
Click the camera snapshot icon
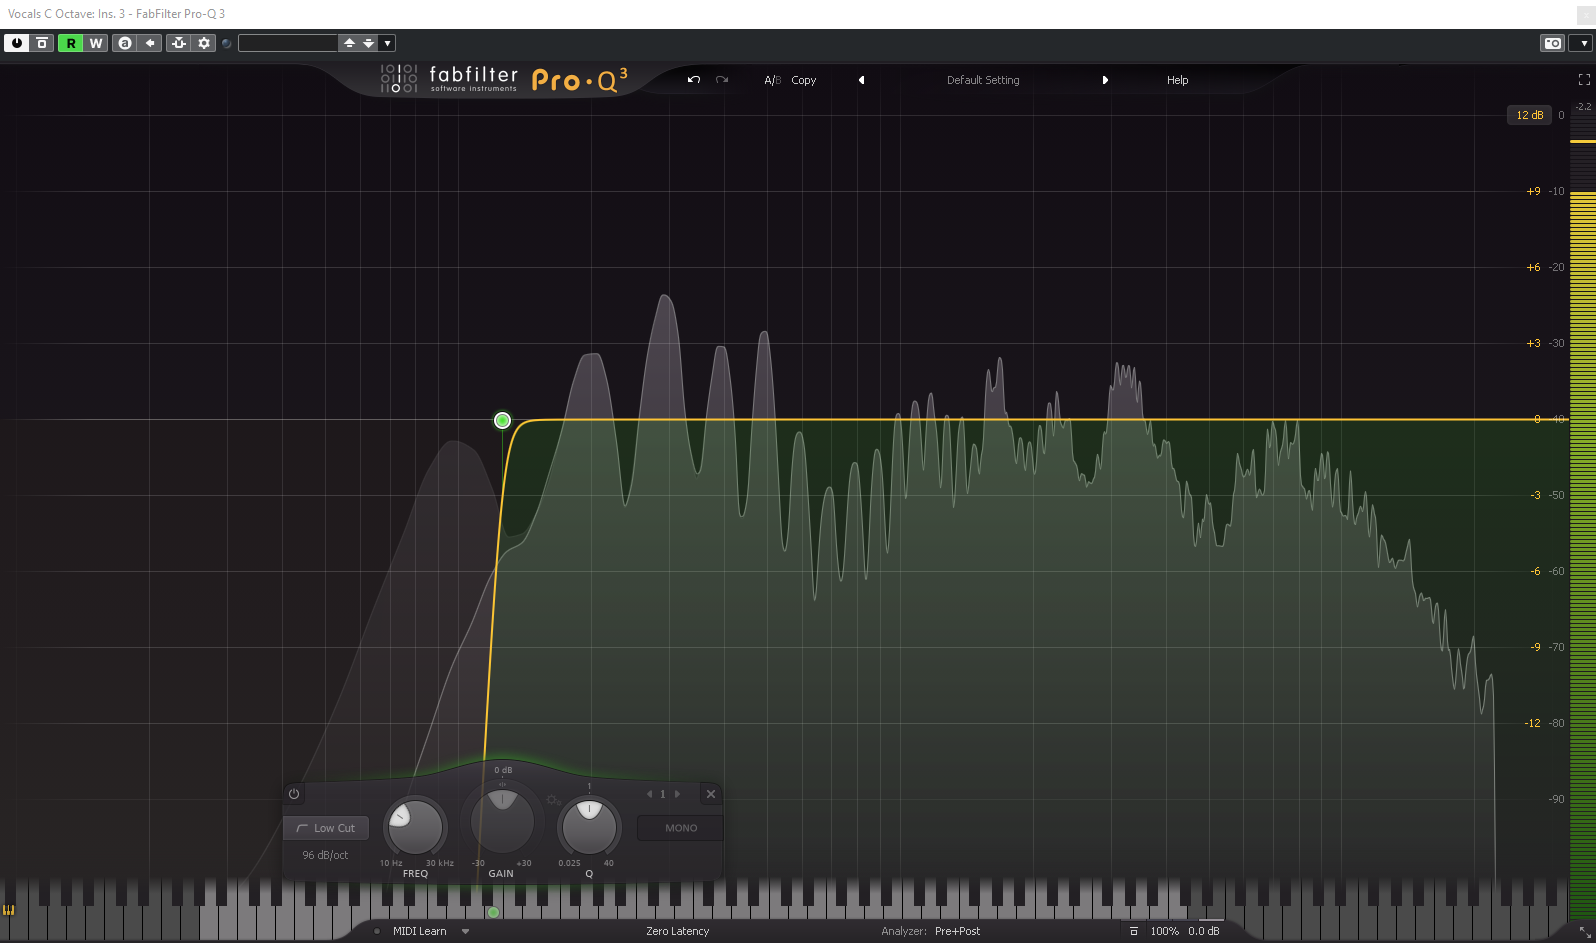coord(1552,43)
